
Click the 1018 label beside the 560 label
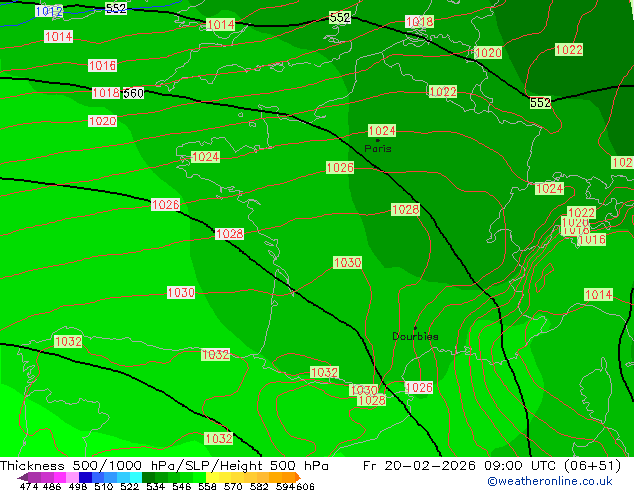pyautogui.click(x=106, y=93)
